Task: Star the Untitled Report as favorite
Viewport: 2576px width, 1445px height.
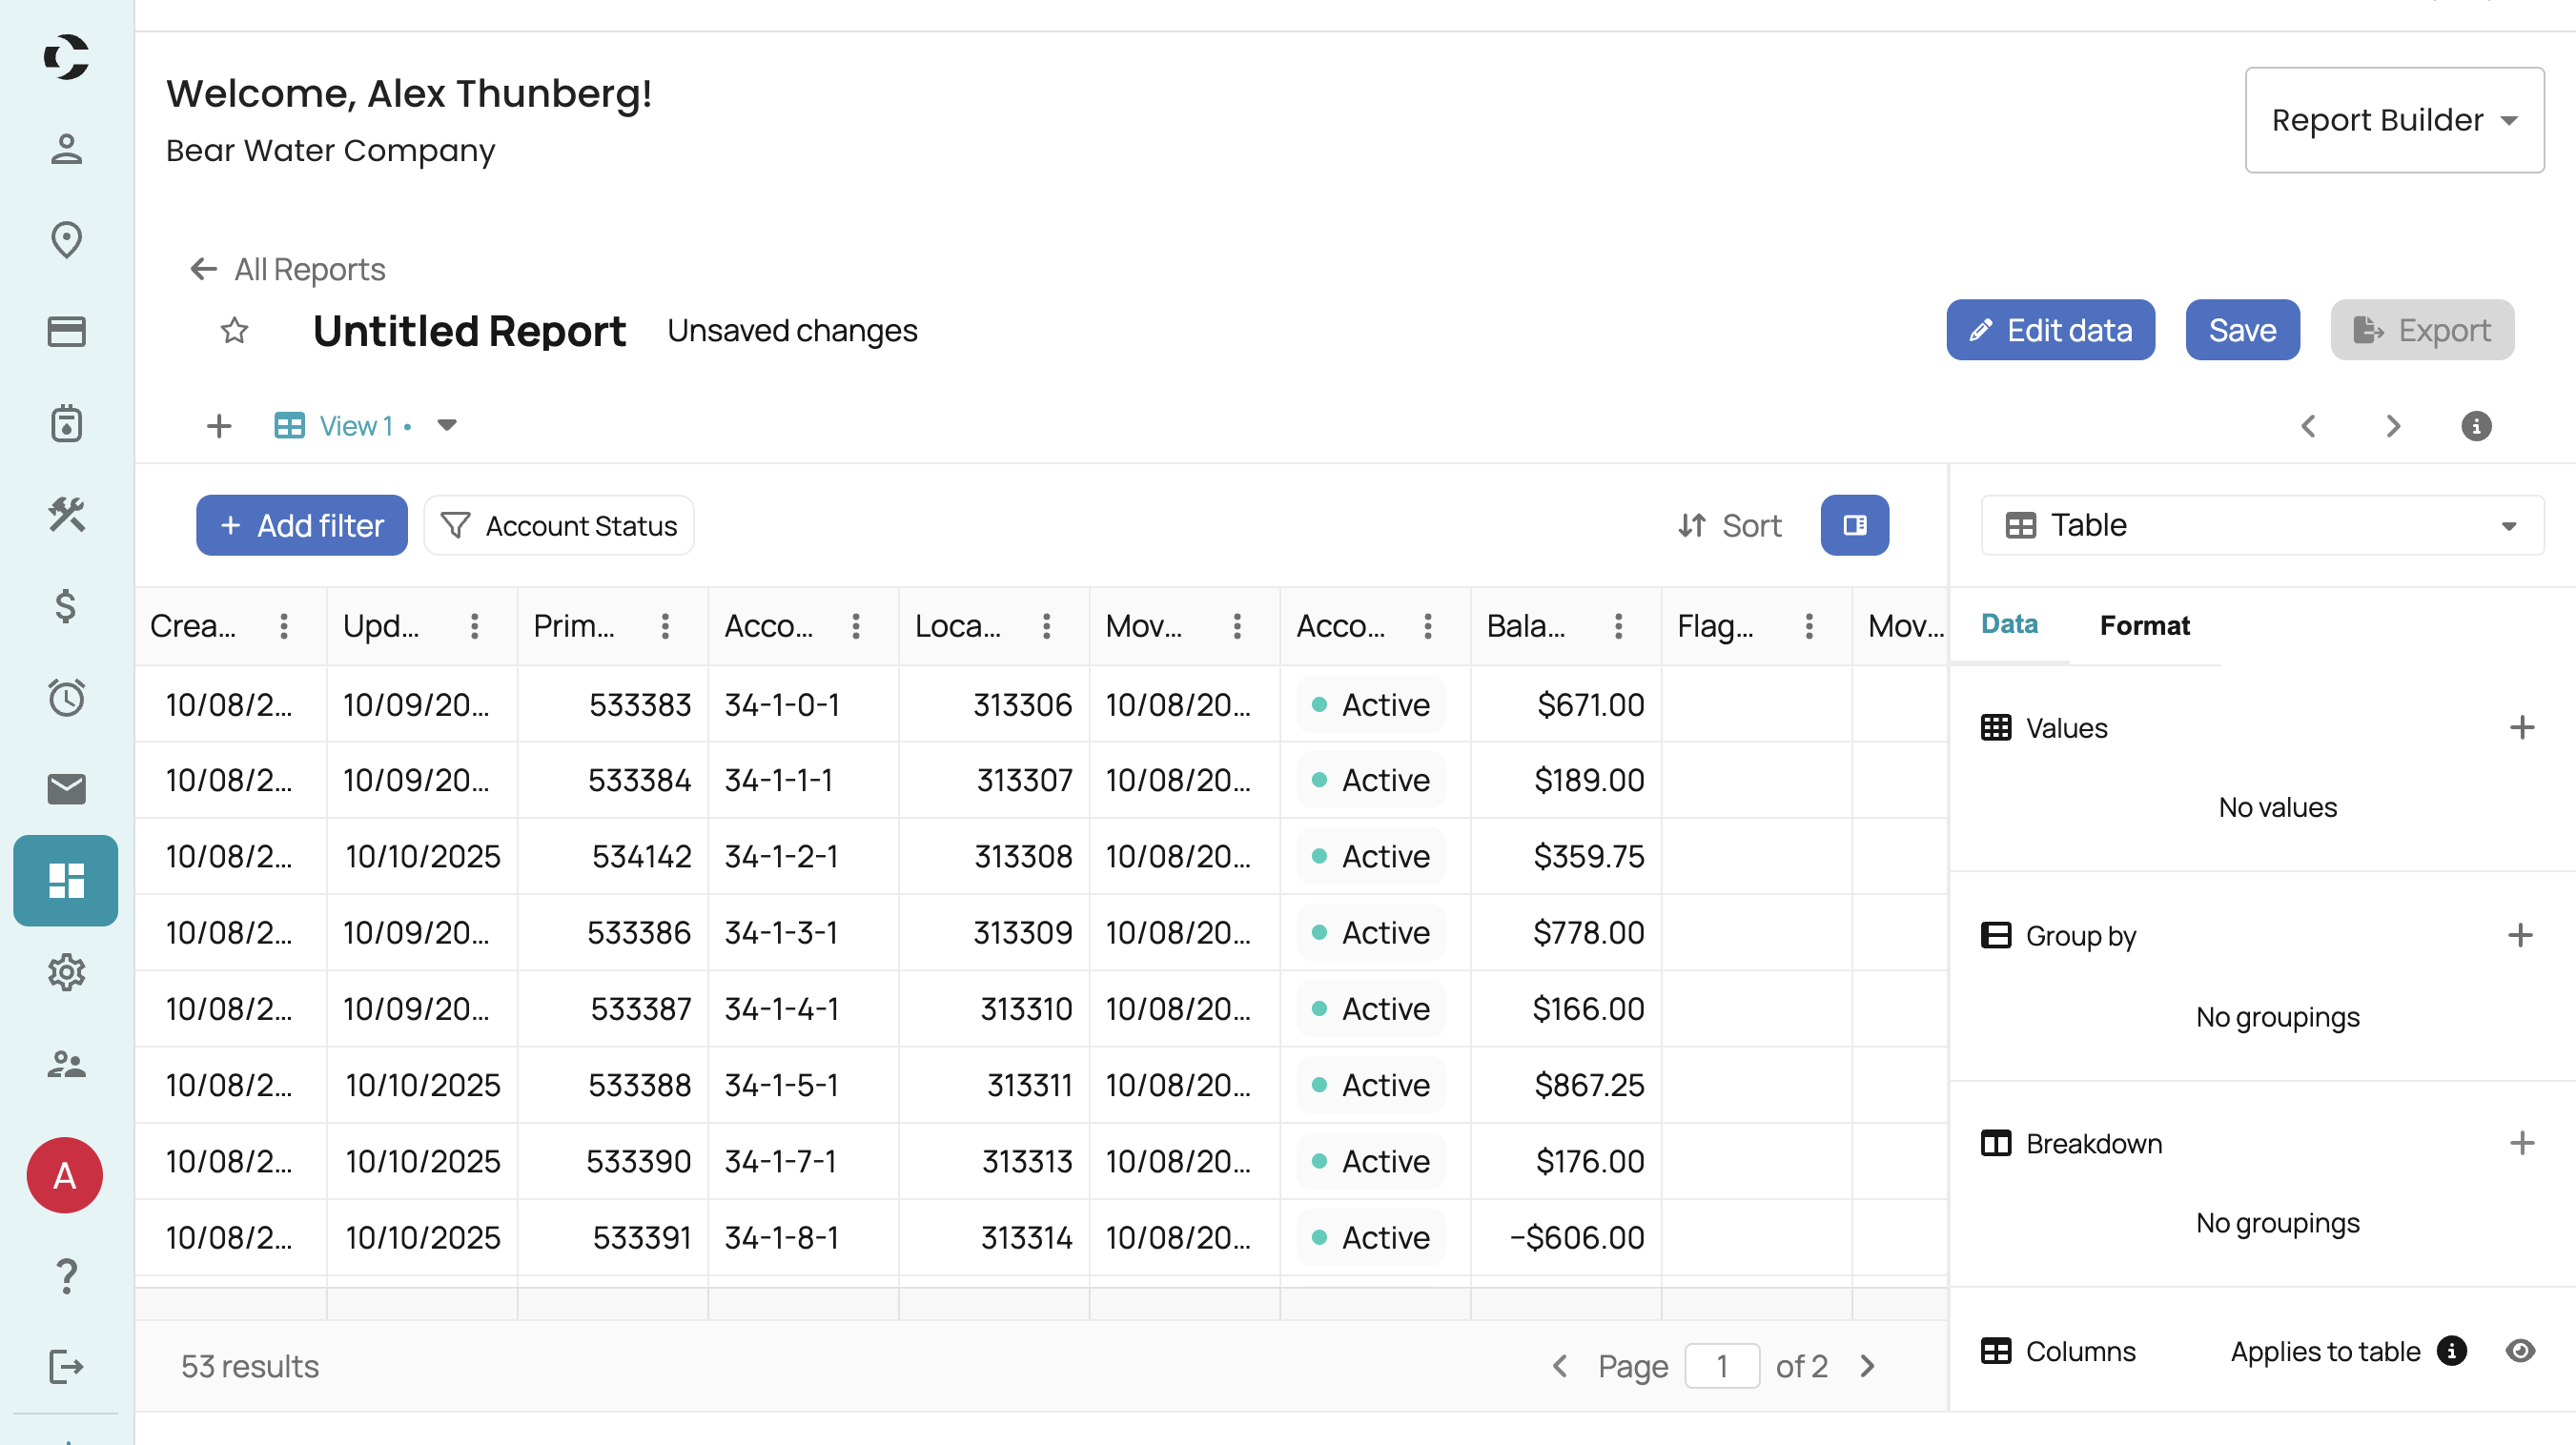Action: (234, 330)
